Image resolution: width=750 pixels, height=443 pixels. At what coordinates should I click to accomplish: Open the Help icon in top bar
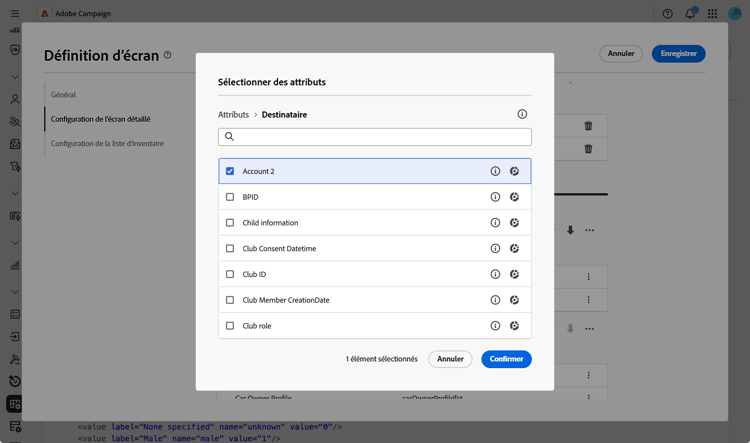coord(667,14)
